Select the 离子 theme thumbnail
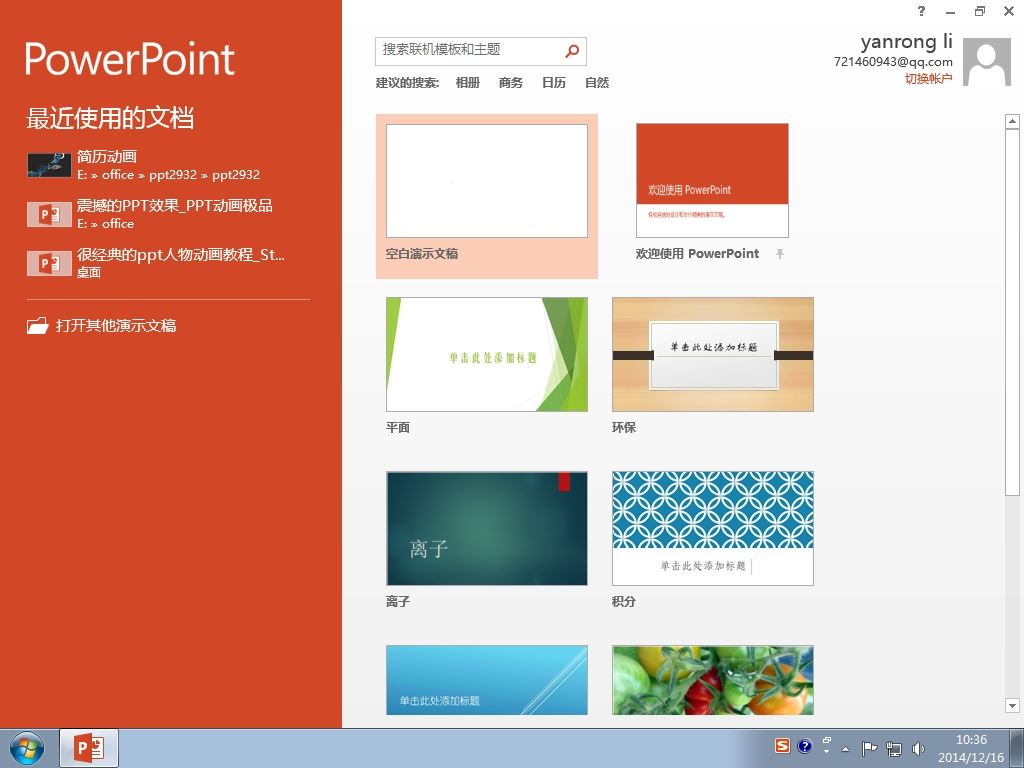 tap(487, 528)
